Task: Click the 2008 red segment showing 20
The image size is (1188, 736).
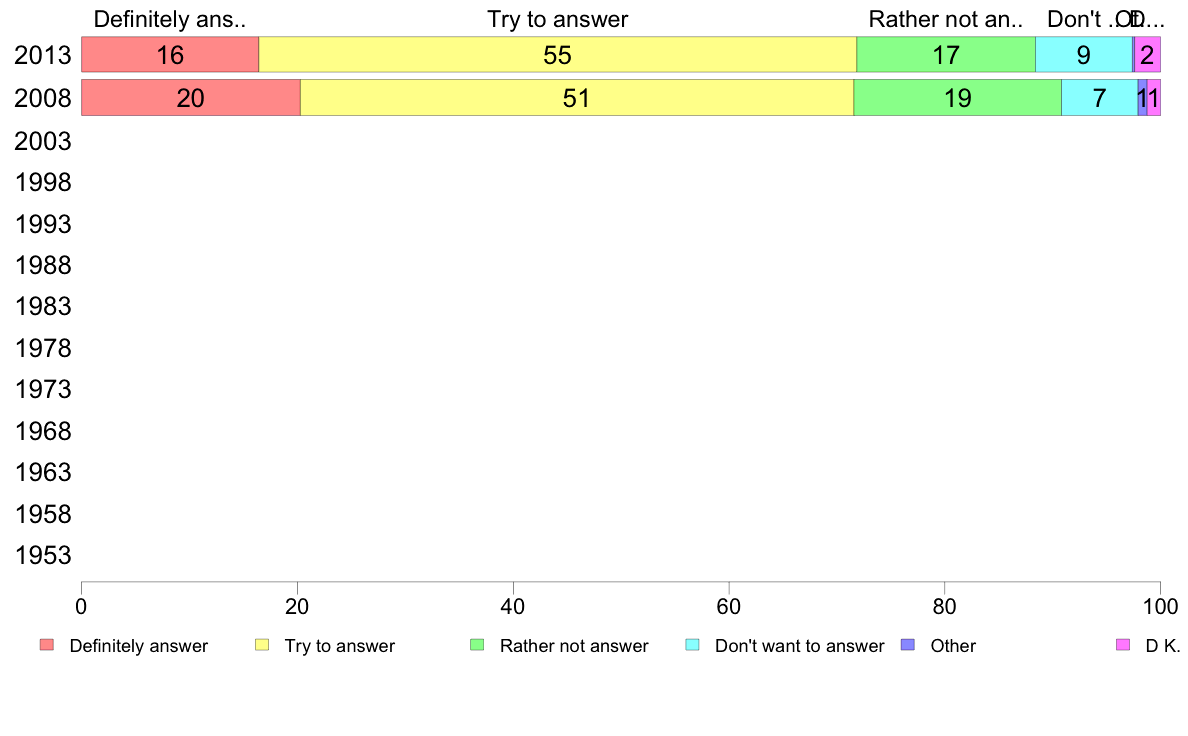Action: click(190, 98)
